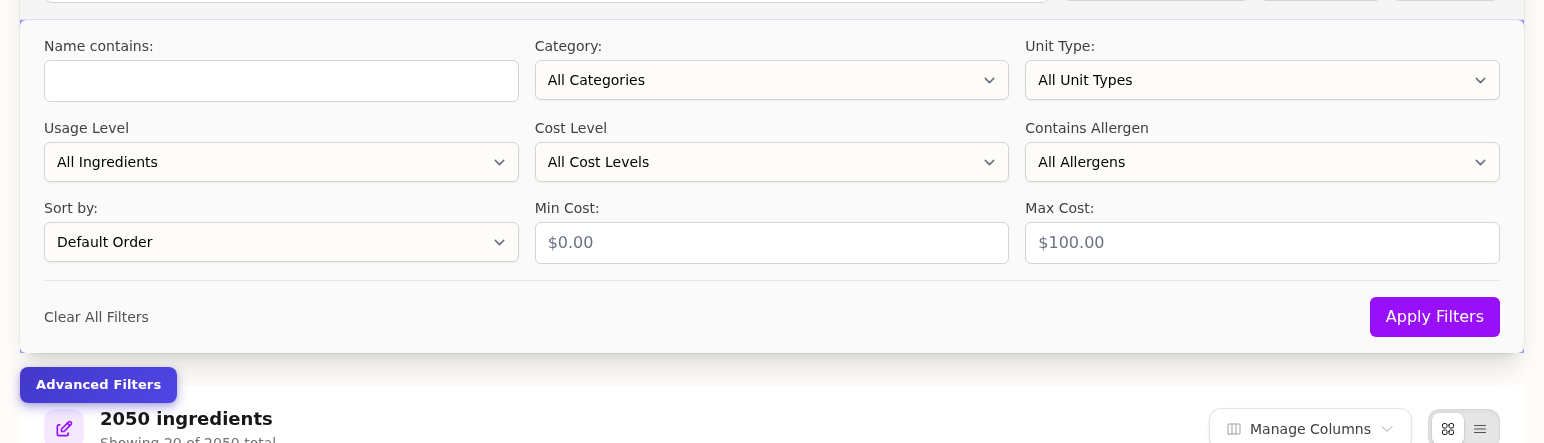Click into the Max Cost field
Image resolution: width=1544 pixels, height=443 pixels.
point(1261,243)
